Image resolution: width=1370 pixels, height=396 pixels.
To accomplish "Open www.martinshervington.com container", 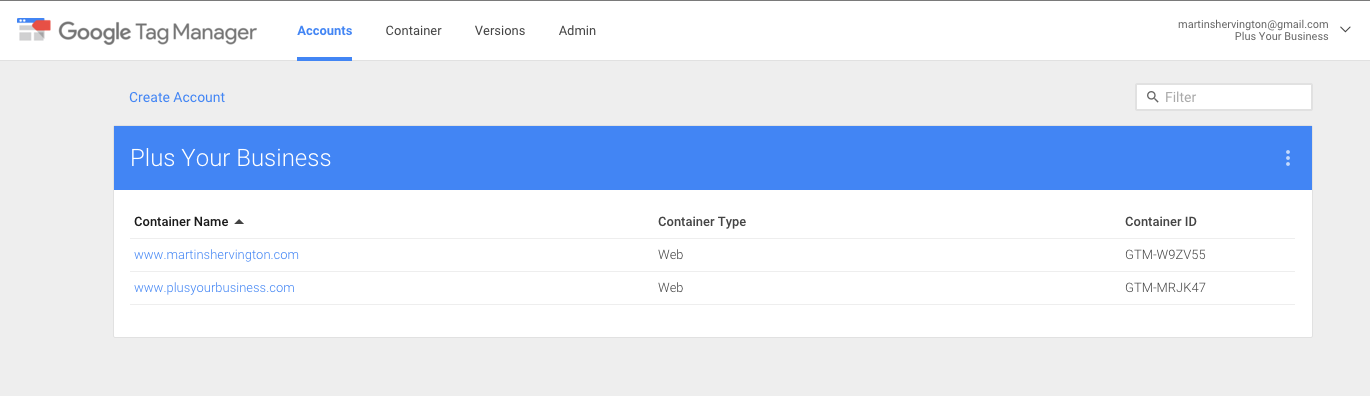I will [x=216, y=255].
